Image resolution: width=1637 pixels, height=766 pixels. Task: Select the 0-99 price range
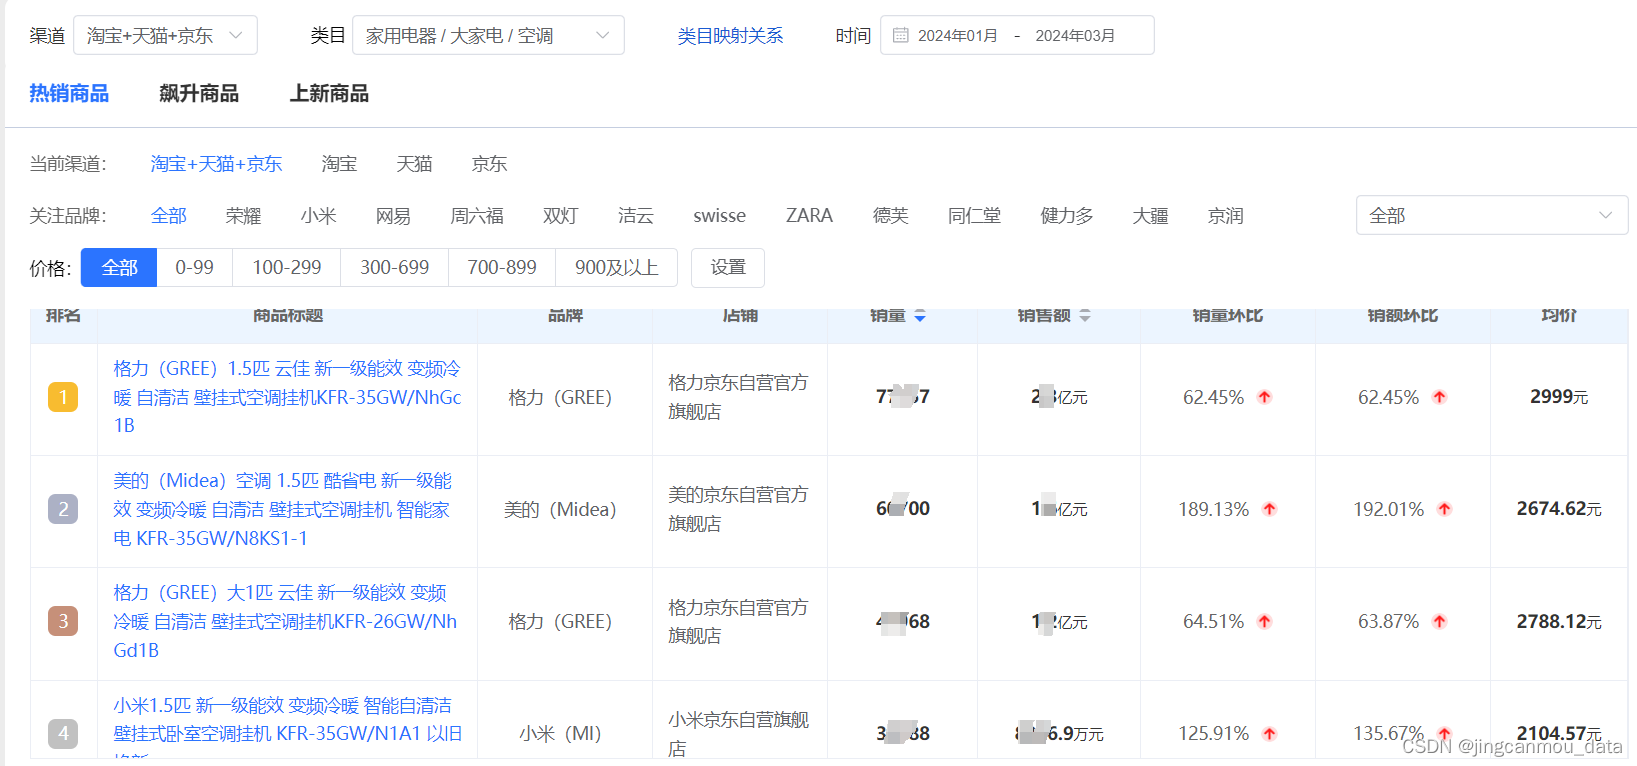(x=194, y=267)
